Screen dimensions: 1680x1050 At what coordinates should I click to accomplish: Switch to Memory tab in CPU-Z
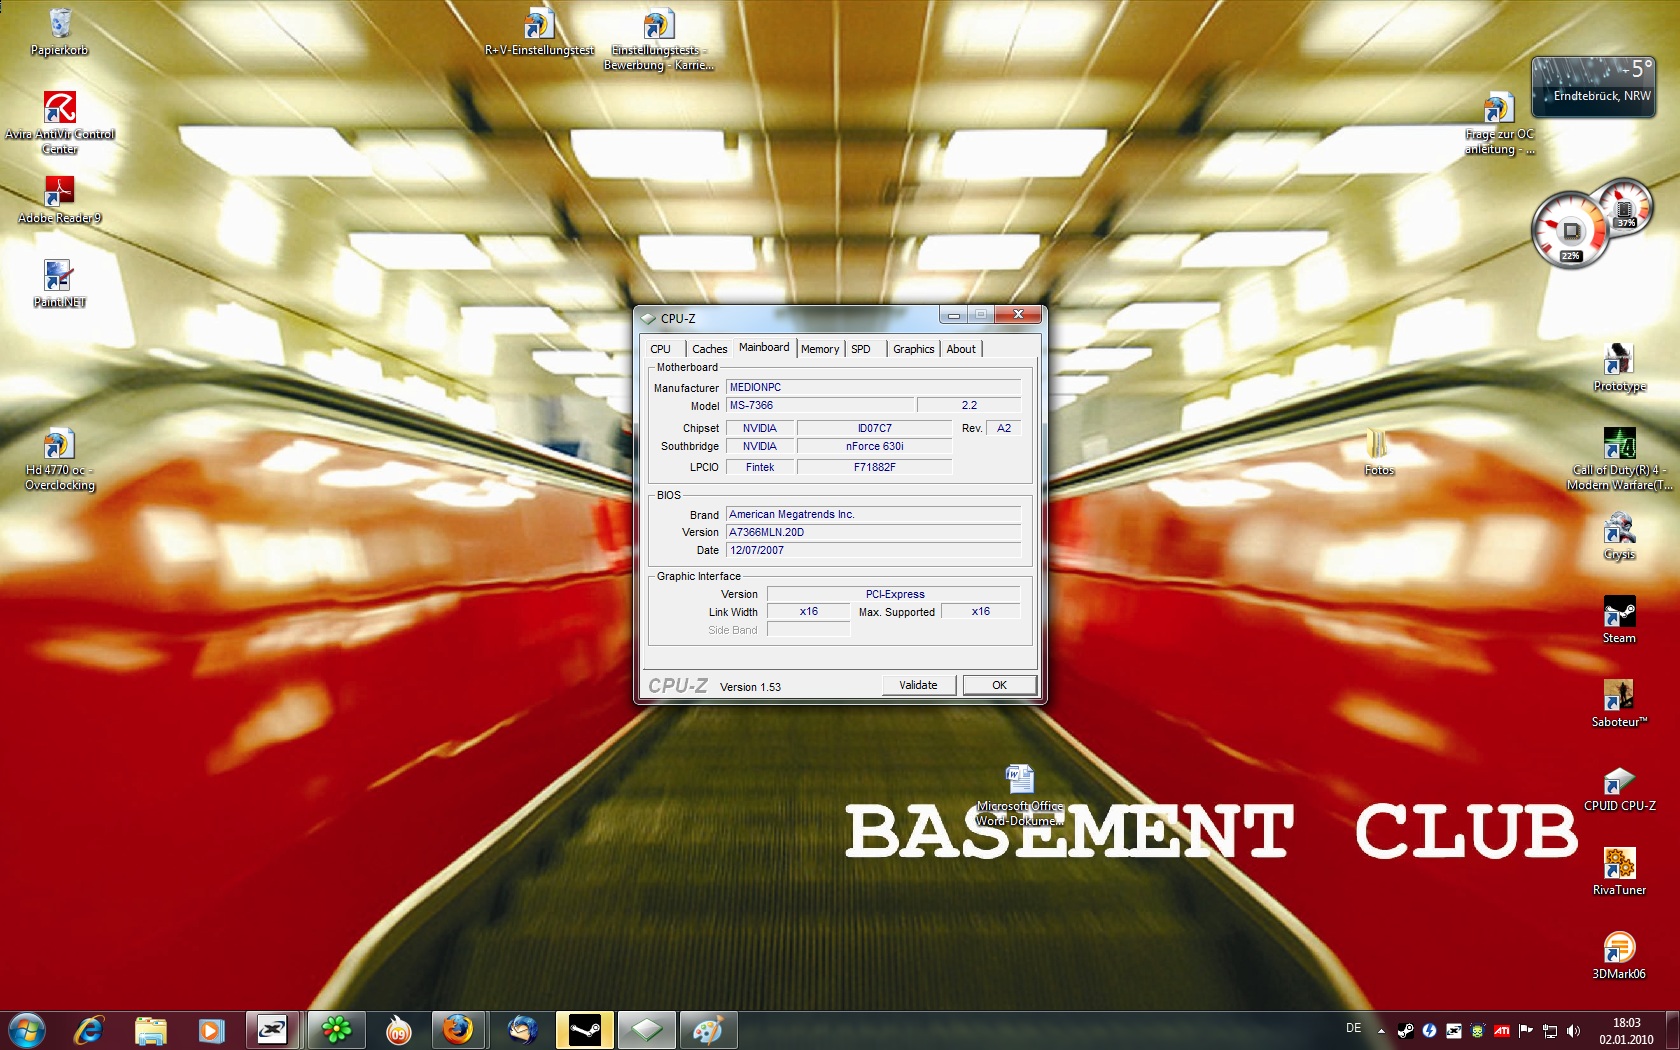click(x=820, y=349)
